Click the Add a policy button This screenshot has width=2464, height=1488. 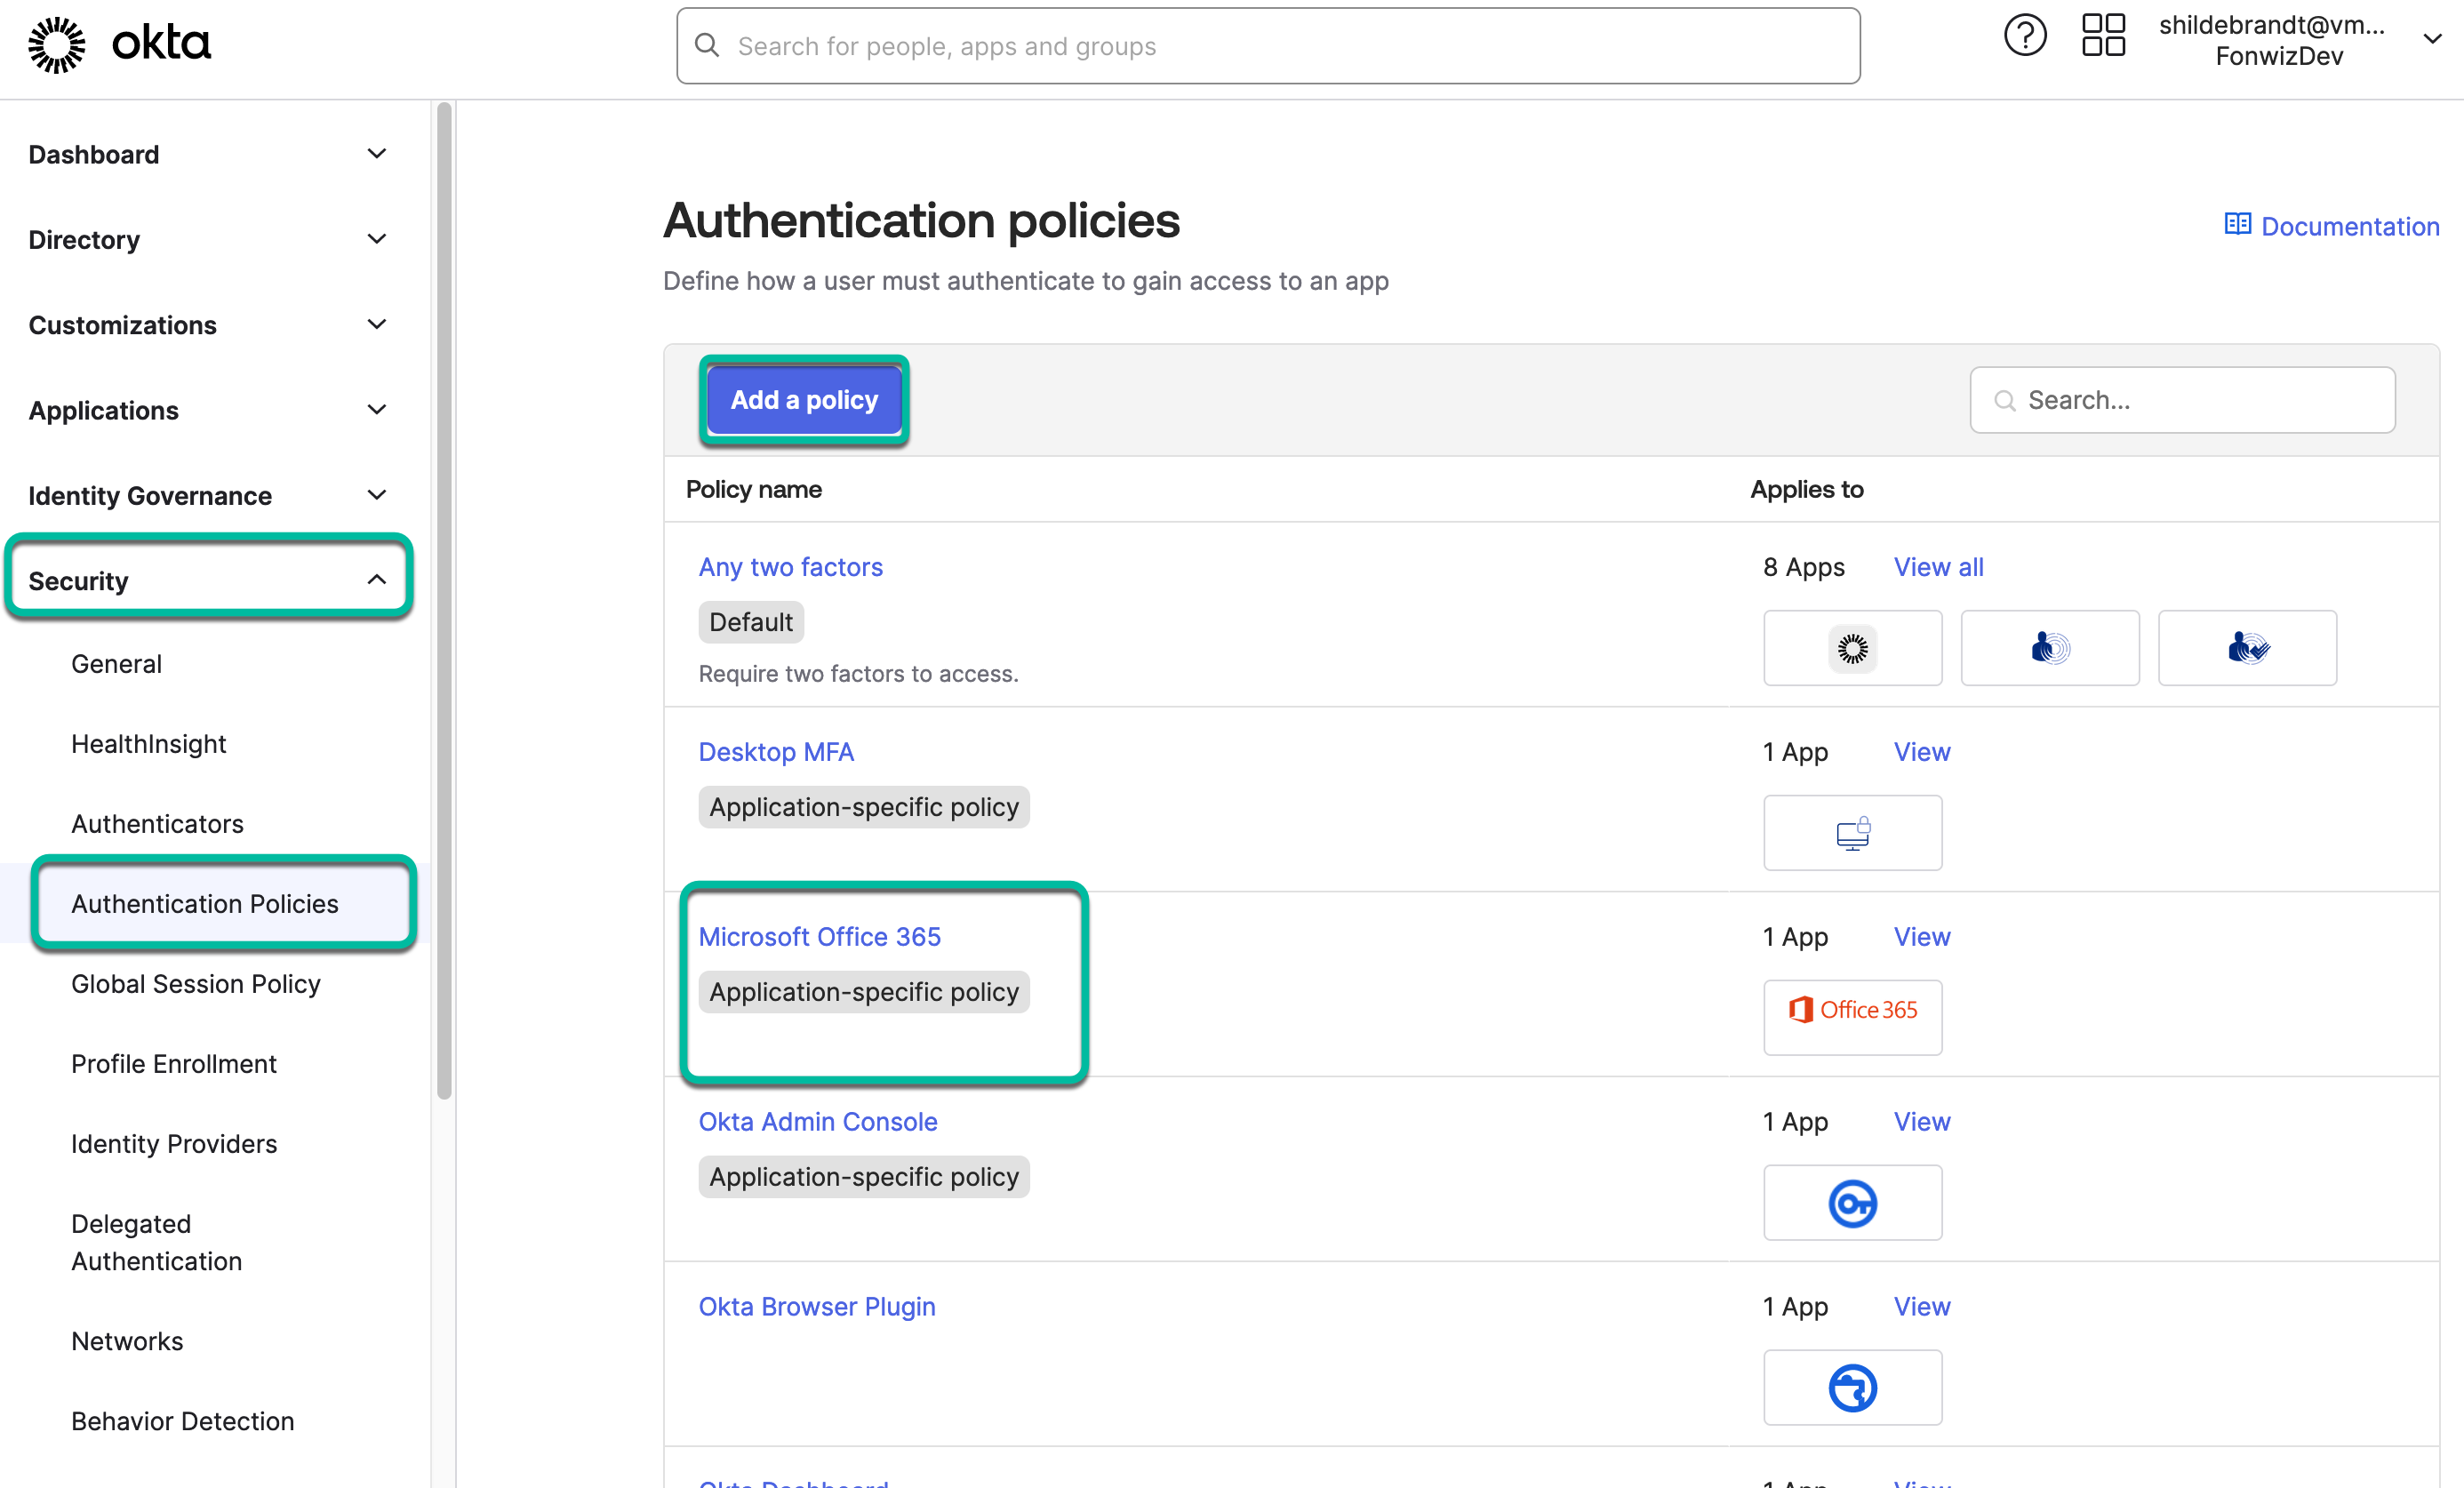pyautogui.click(x=803, y=400)
